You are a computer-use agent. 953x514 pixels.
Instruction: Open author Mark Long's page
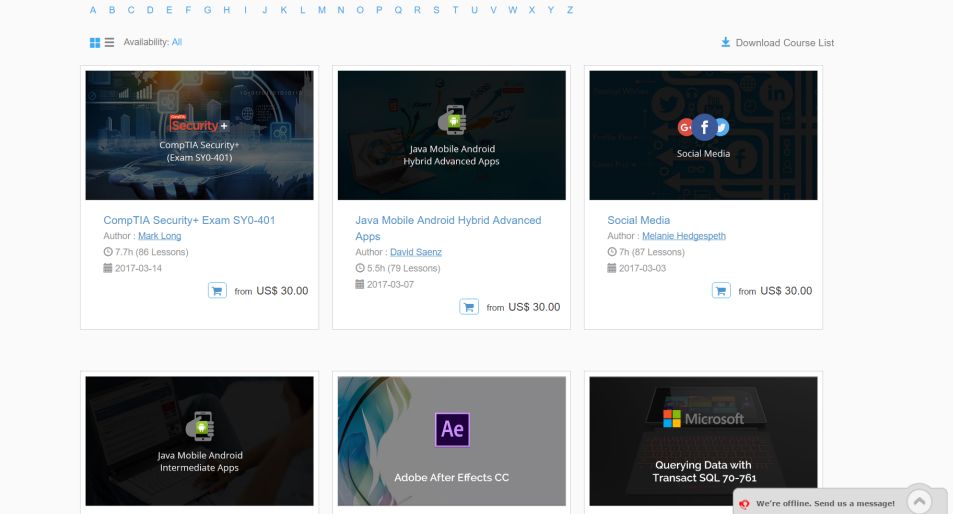[159, 236]
